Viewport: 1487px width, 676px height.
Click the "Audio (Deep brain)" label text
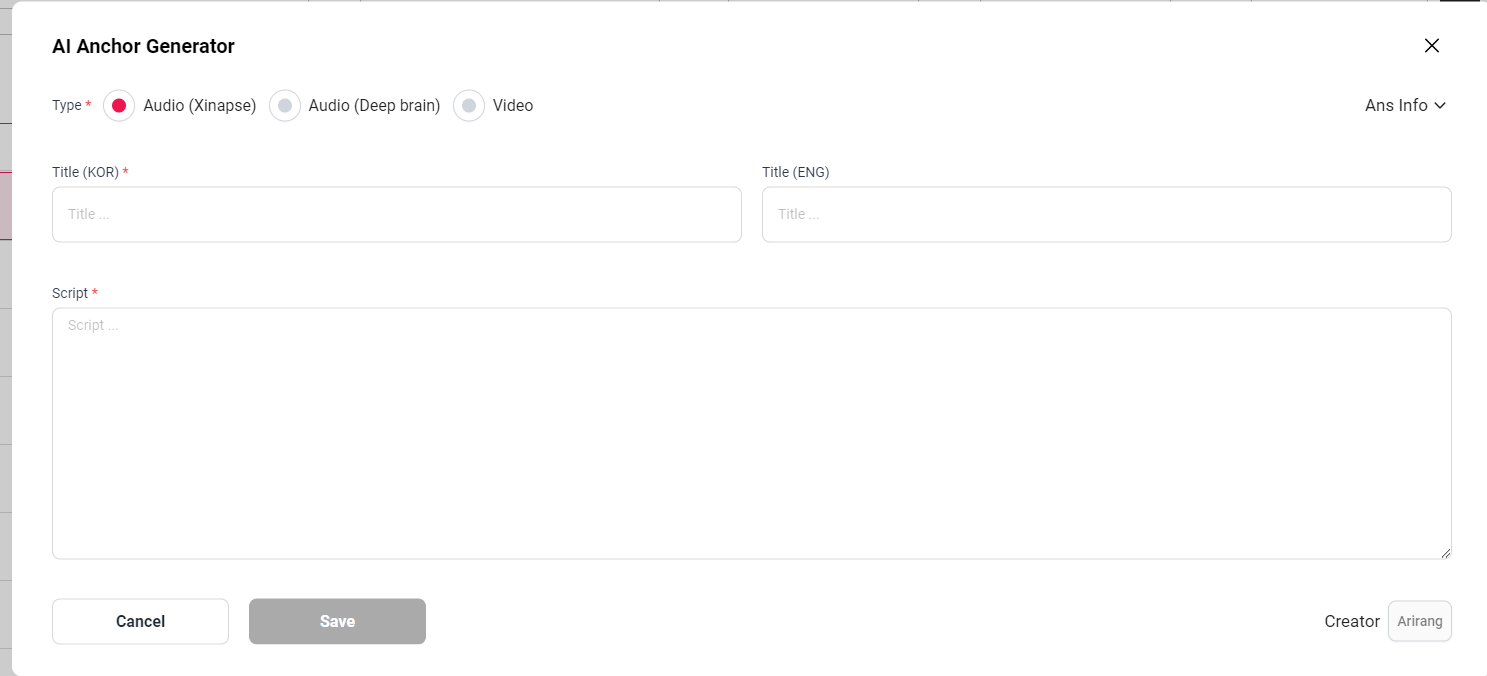click(374, 106)
